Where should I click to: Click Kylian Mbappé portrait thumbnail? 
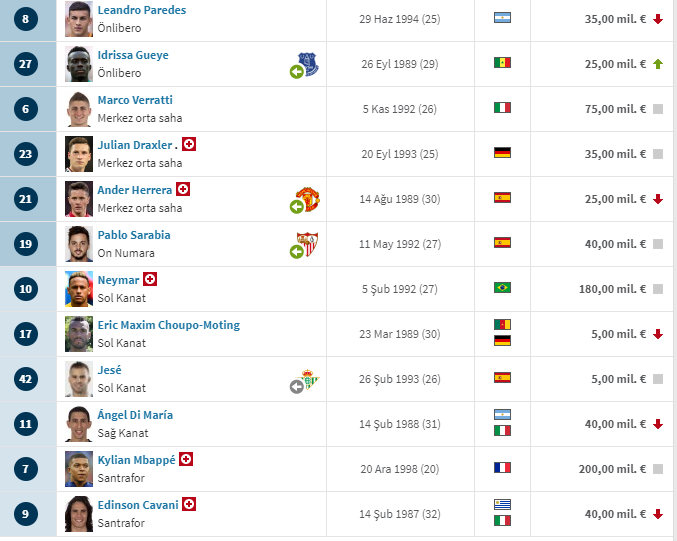(79, 469)
